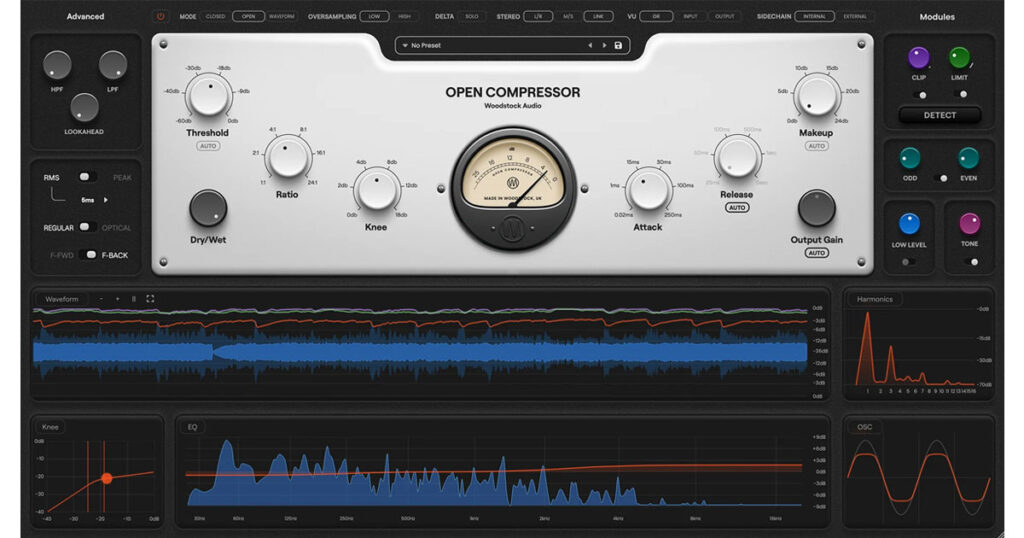Select Closed mode
This screenshot has width=1024, height=538.
pos(216,16)
